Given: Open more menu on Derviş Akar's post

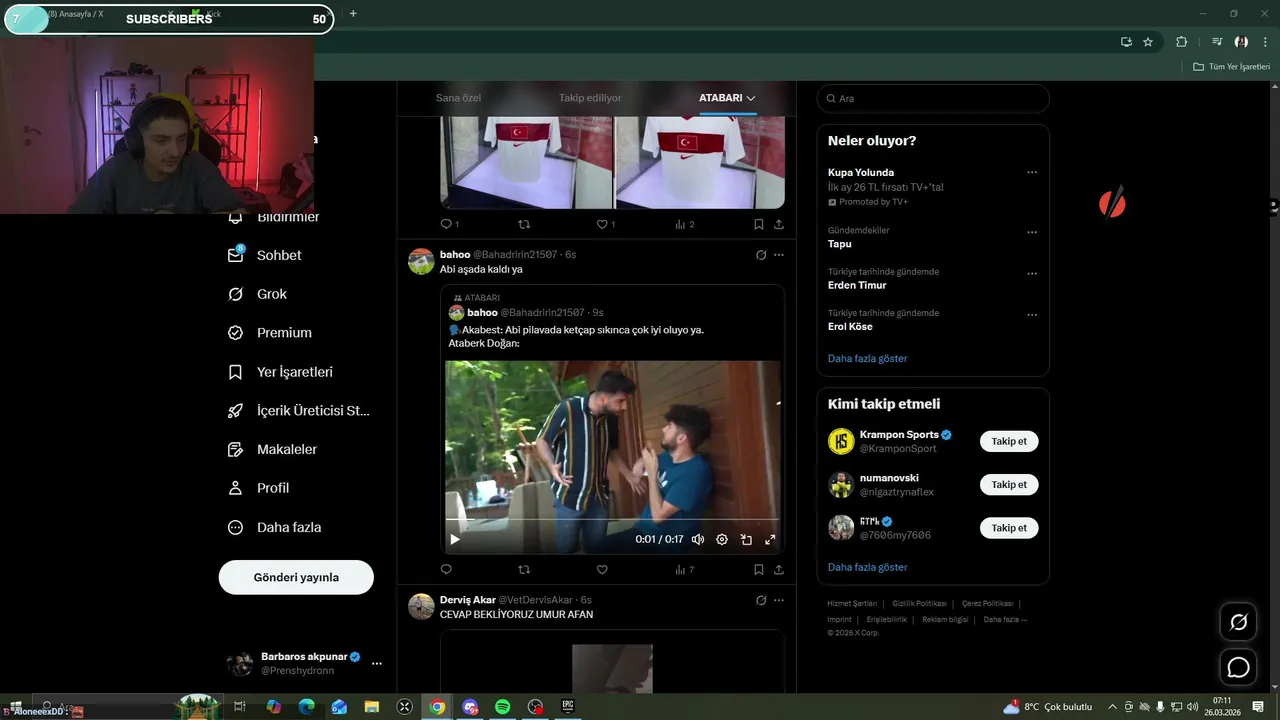Looking at the screenshot, I should tap(779, 600).
